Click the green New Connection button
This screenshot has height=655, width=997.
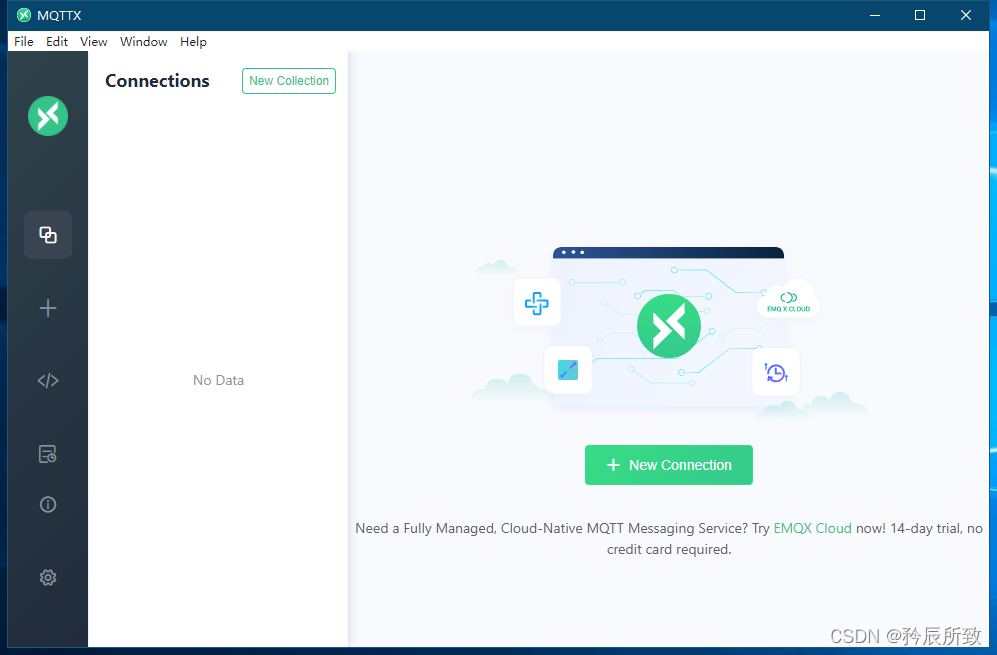coord(669,465)
